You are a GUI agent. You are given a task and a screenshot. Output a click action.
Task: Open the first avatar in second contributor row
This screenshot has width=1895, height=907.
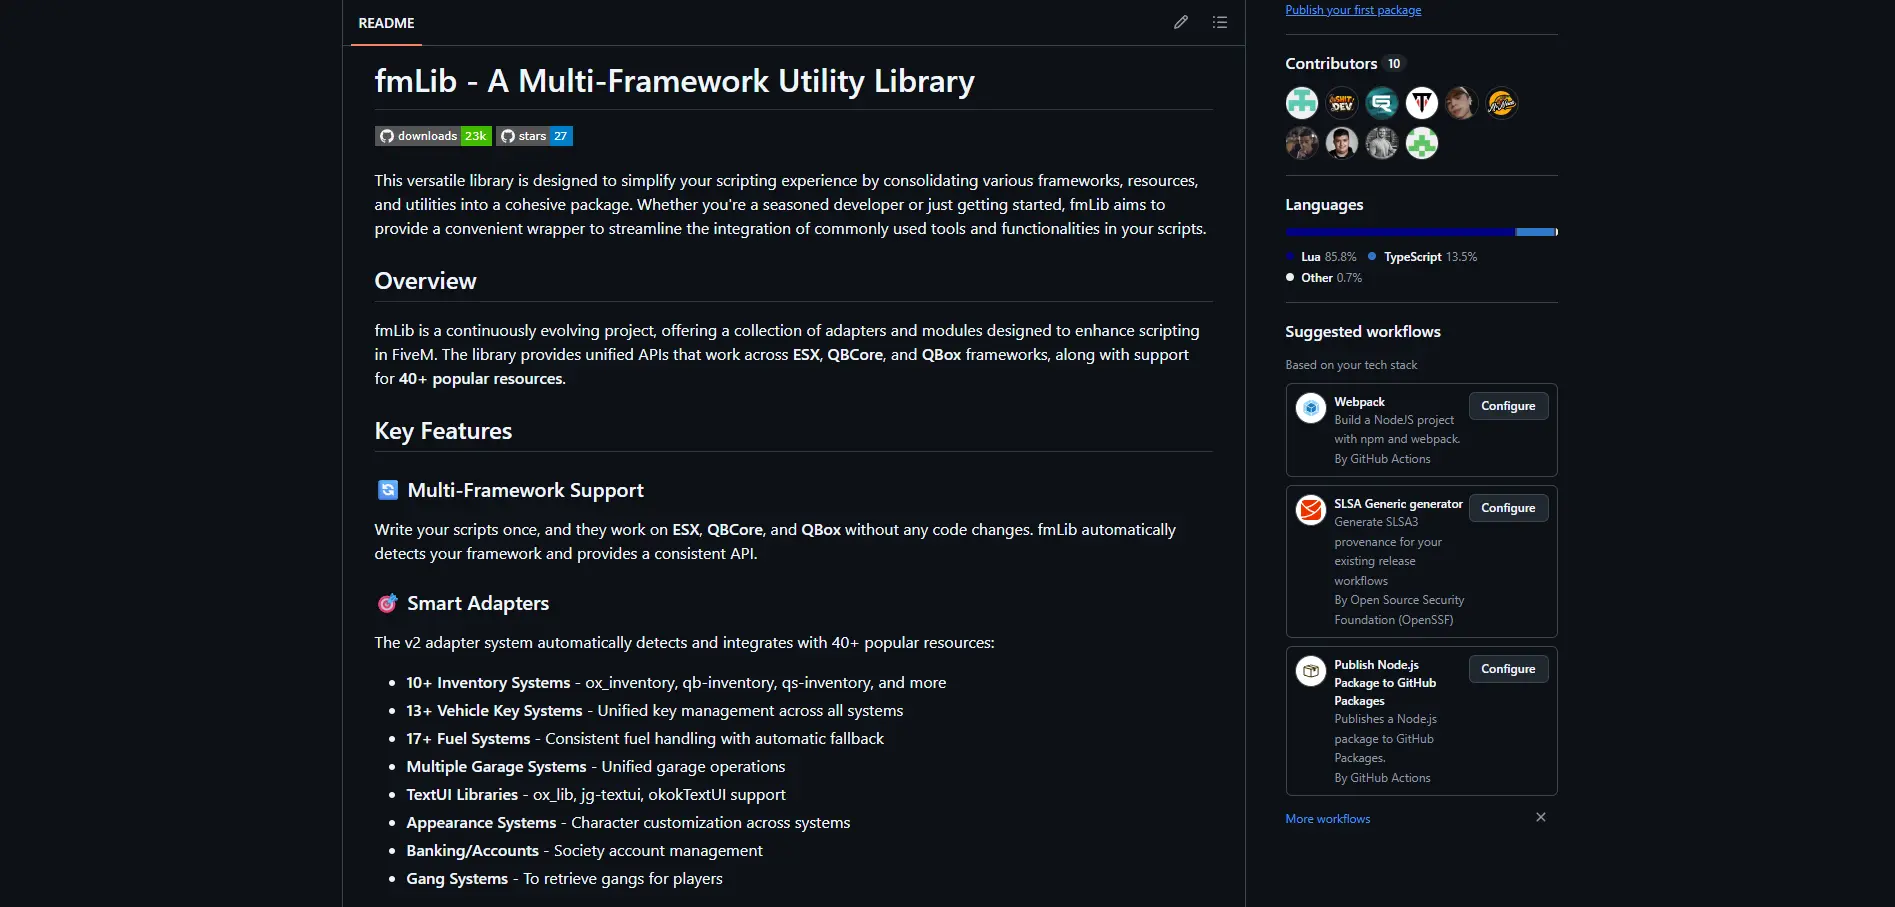(x=1302, y=143)
